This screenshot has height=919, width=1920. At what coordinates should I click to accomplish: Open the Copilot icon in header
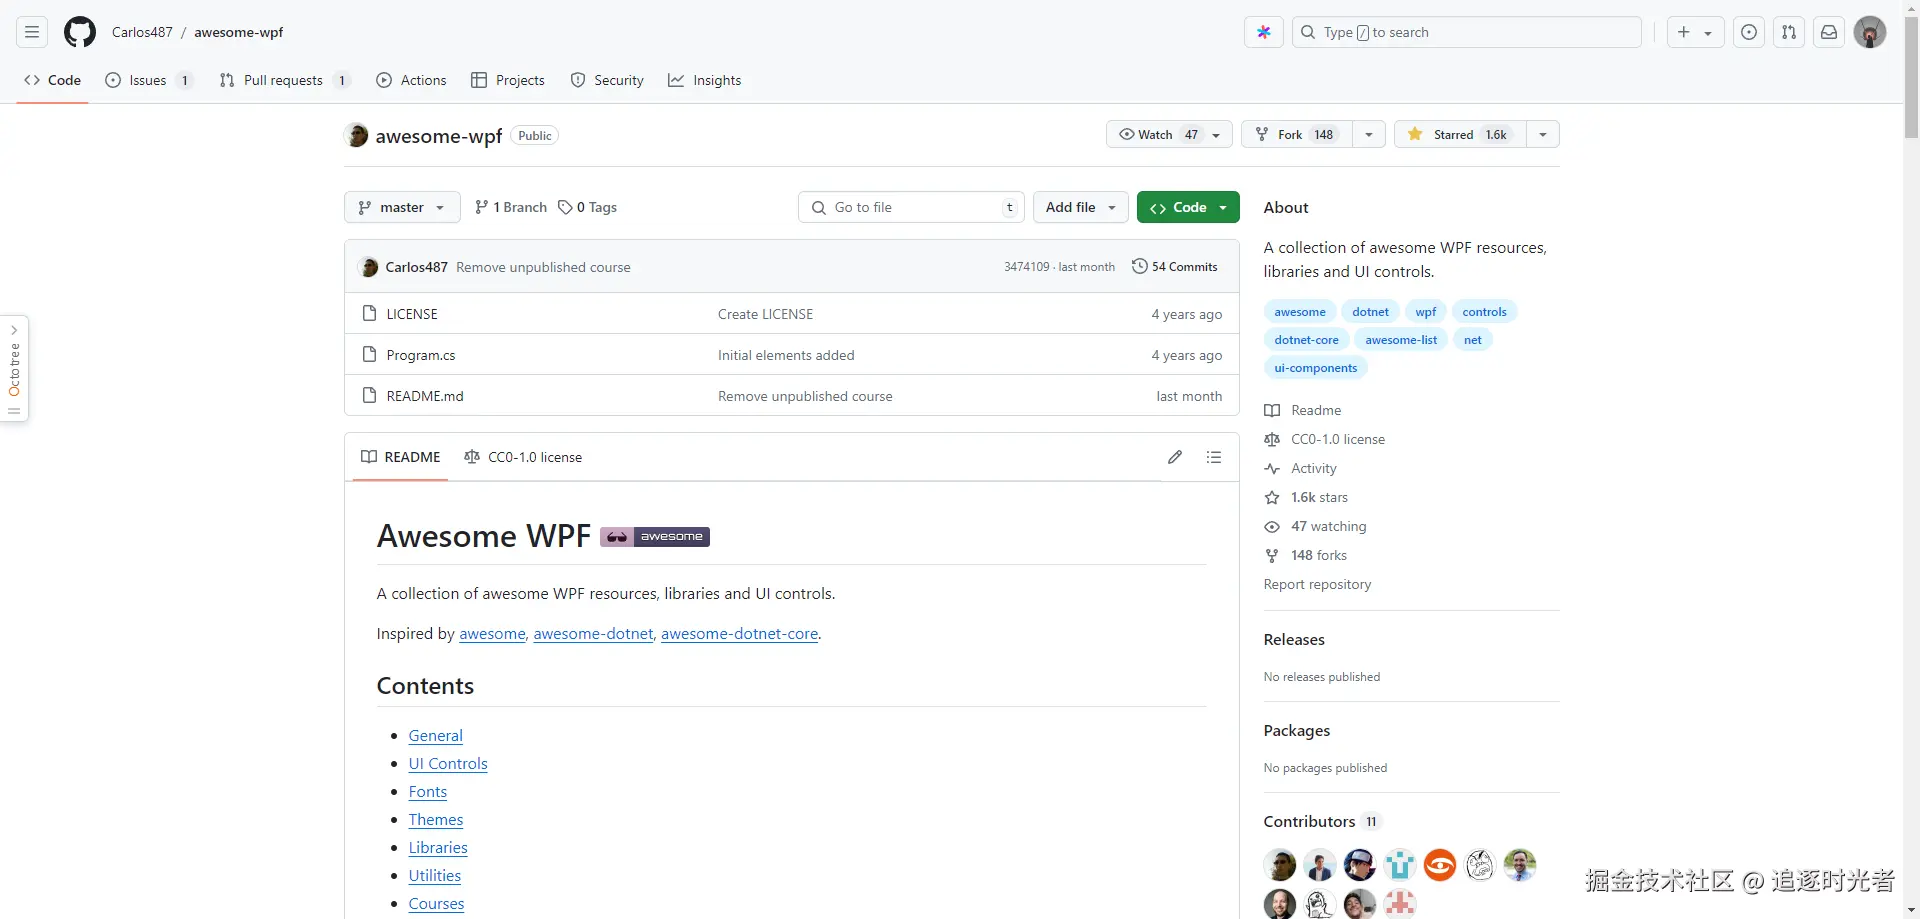pos(1264,32)
